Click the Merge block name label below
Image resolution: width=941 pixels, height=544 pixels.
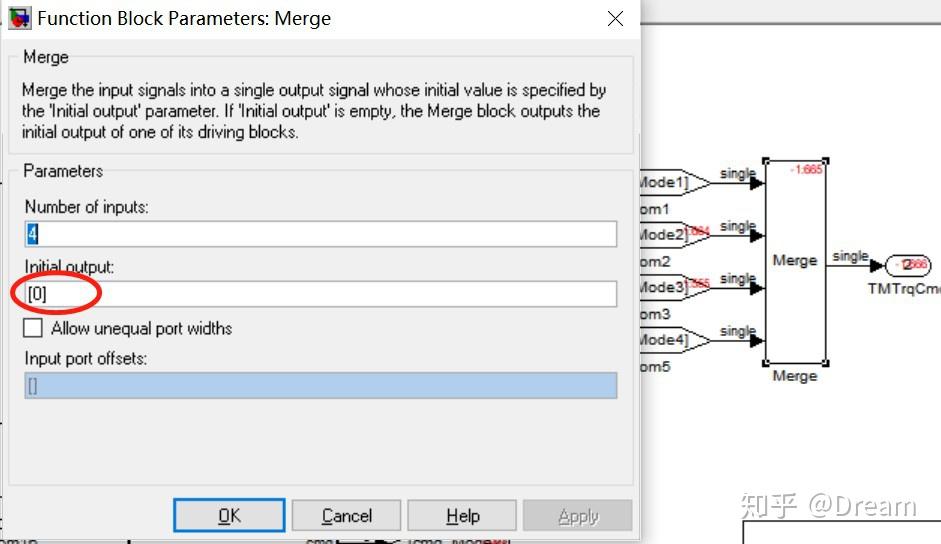(x=795, y=376)
